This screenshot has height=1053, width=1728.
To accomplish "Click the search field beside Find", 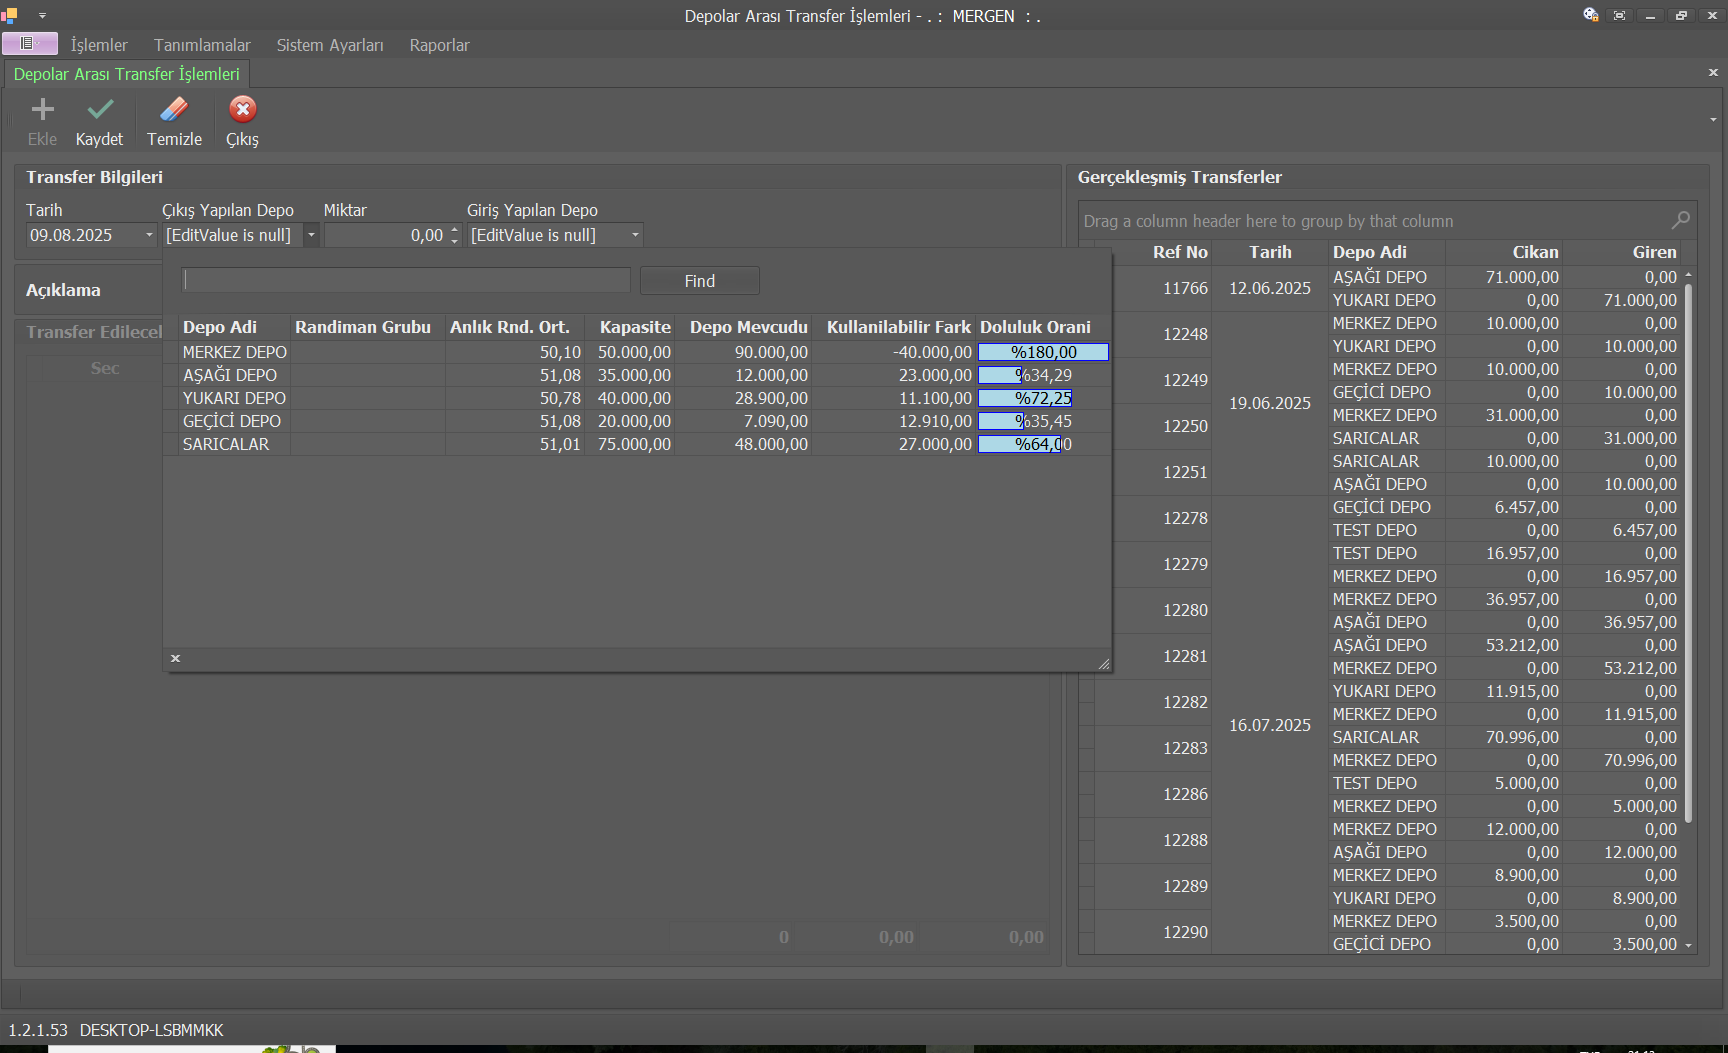I will tap(406, 281).
